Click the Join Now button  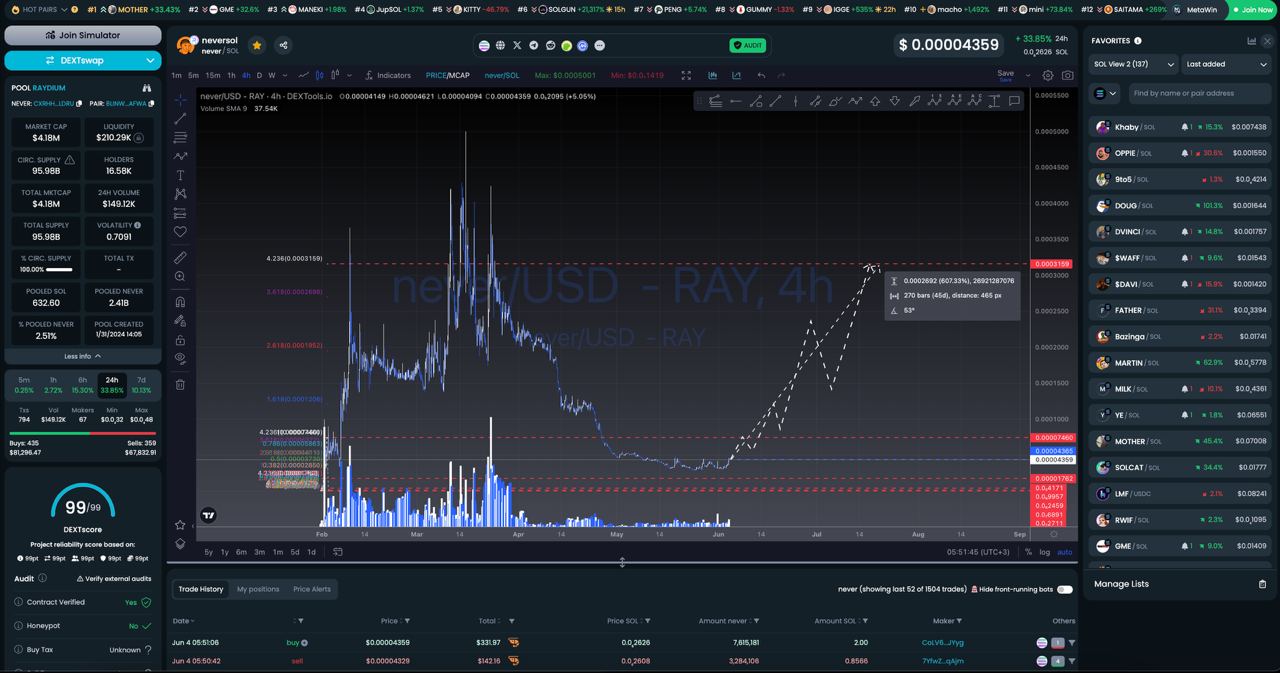1252,9
